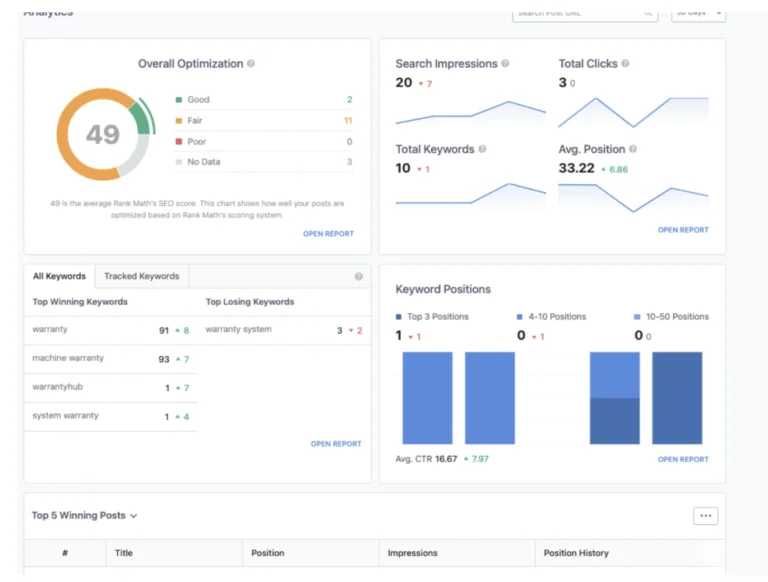Image resolution: width=768 pixels, height=582 pixels.
Task: Click help icon next to Search Impressions
Action: pyautogui.click(x=505, y=64)
